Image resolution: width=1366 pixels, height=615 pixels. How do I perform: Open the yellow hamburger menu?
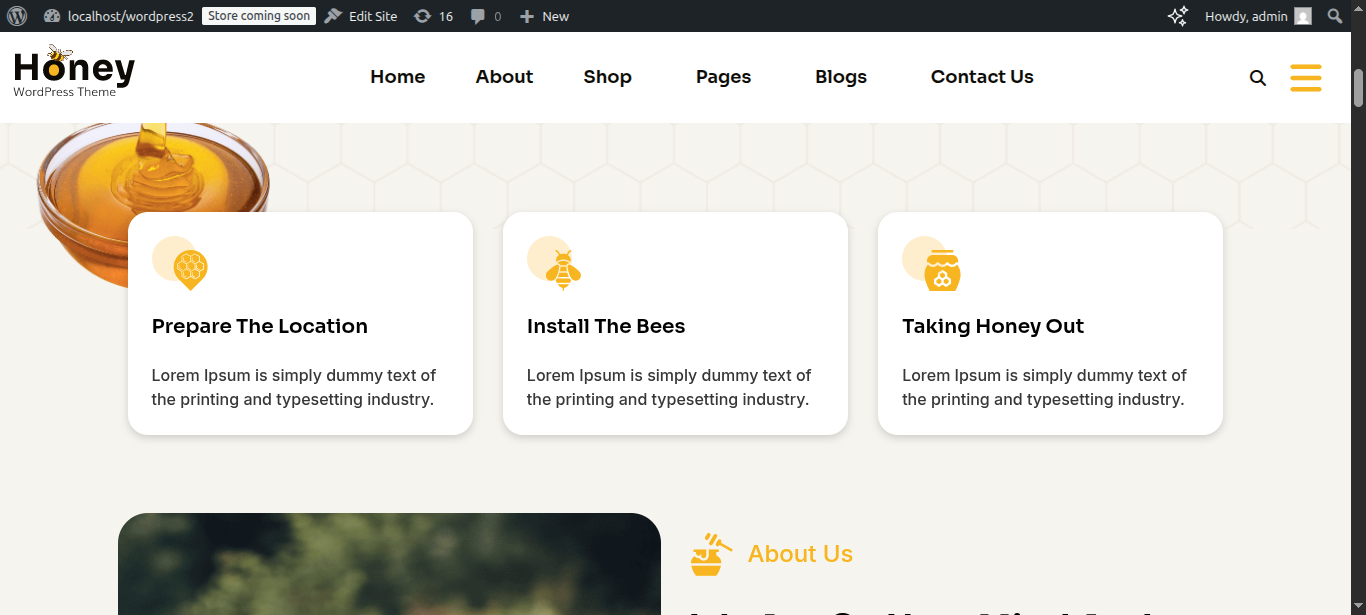point(1305,78)
